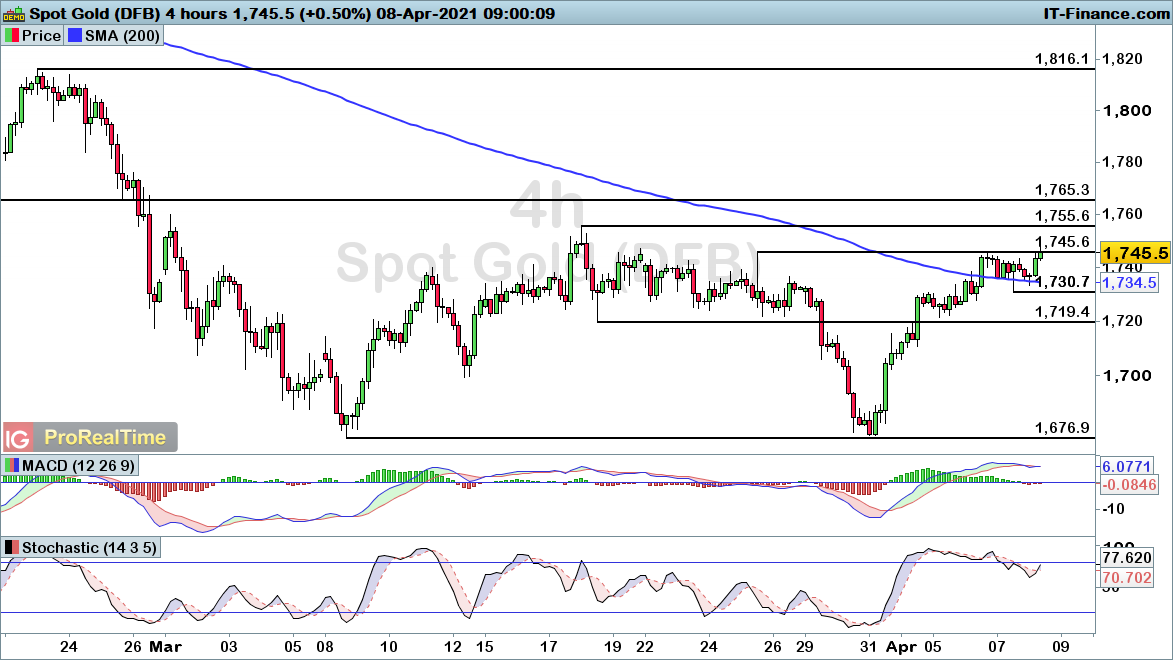Open the MACD (12 26 9) indicator label

(79, 465)
